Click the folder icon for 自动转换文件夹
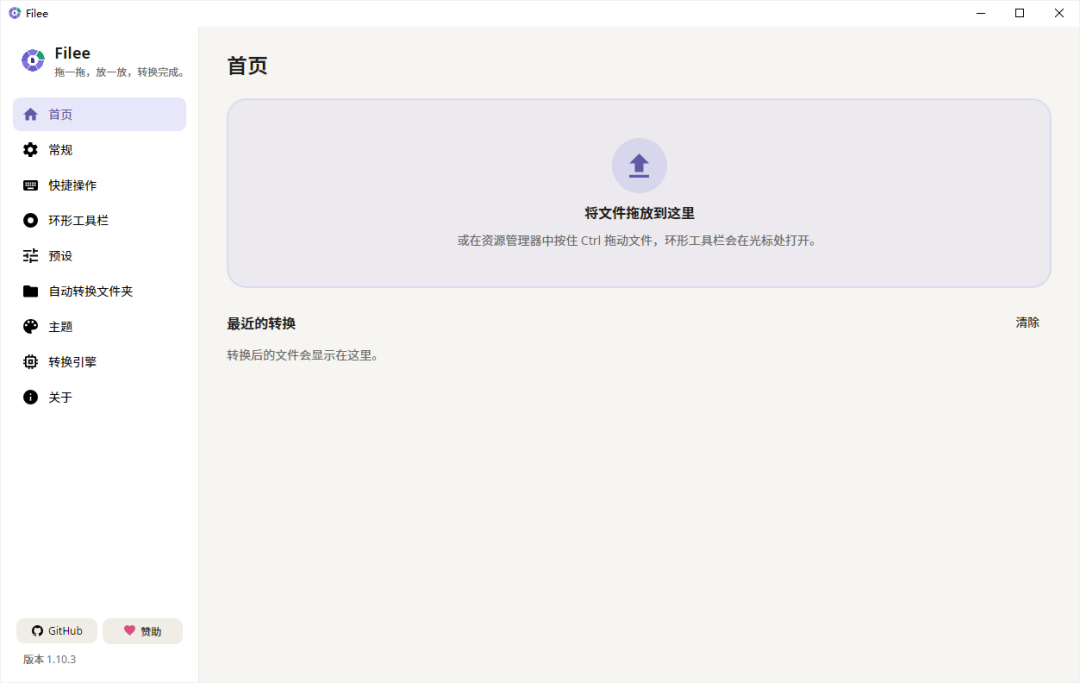1080x683 pixels. coord(30,291)
